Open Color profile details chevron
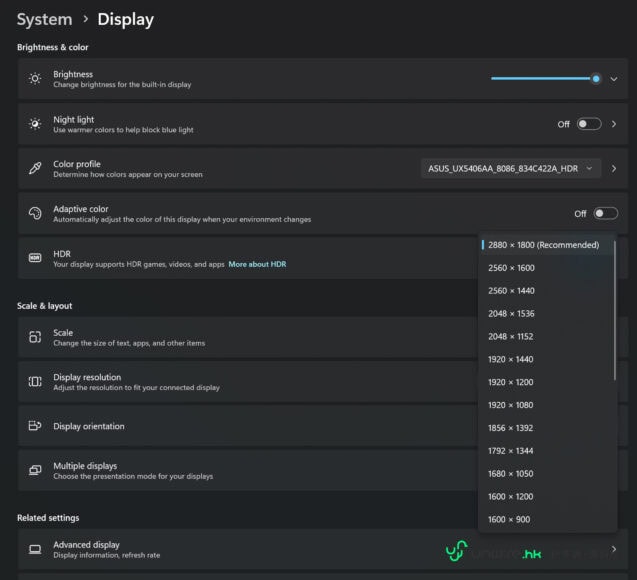 pyautogui.click(x=614, y=169)
